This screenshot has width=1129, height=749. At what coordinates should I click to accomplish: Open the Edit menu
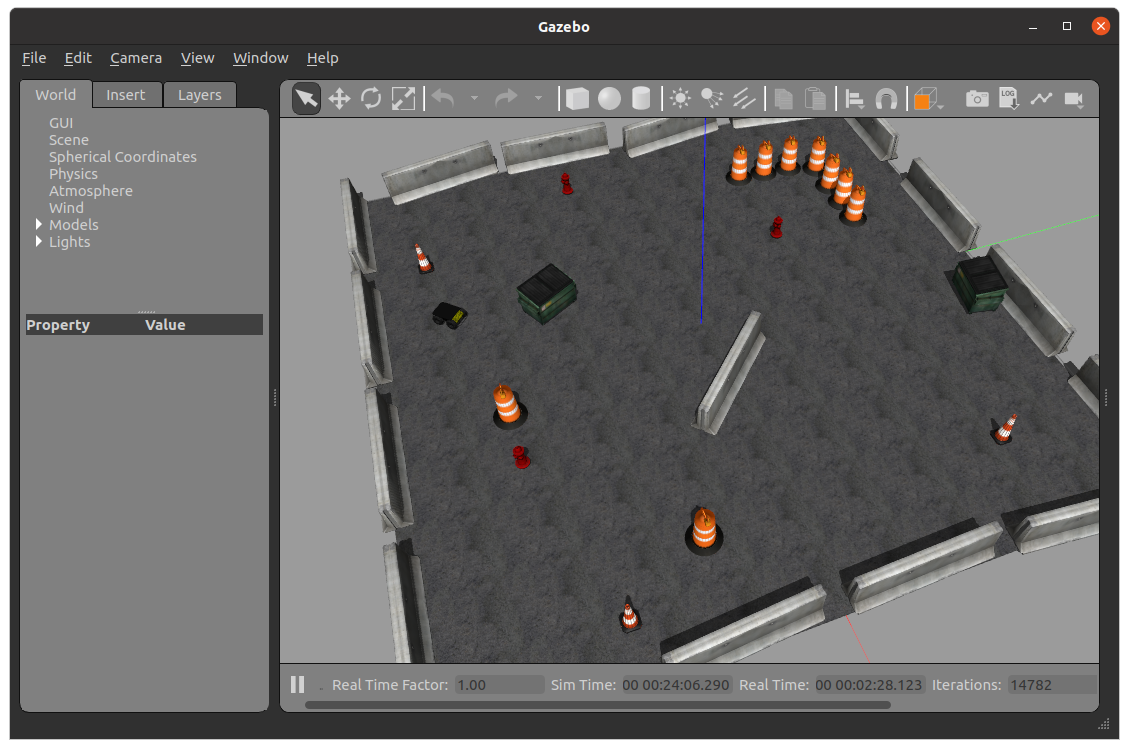[78, 58]
